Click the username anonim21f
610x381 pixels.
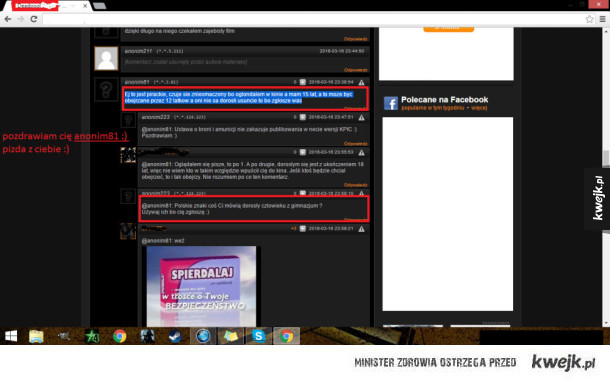point(138,51)
